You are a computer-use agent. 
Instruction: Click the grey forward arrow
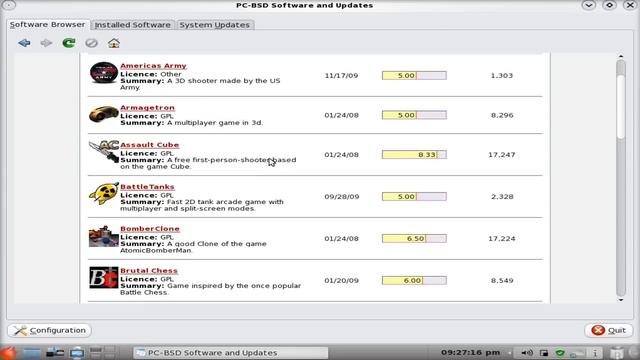[x=47, y=43]
